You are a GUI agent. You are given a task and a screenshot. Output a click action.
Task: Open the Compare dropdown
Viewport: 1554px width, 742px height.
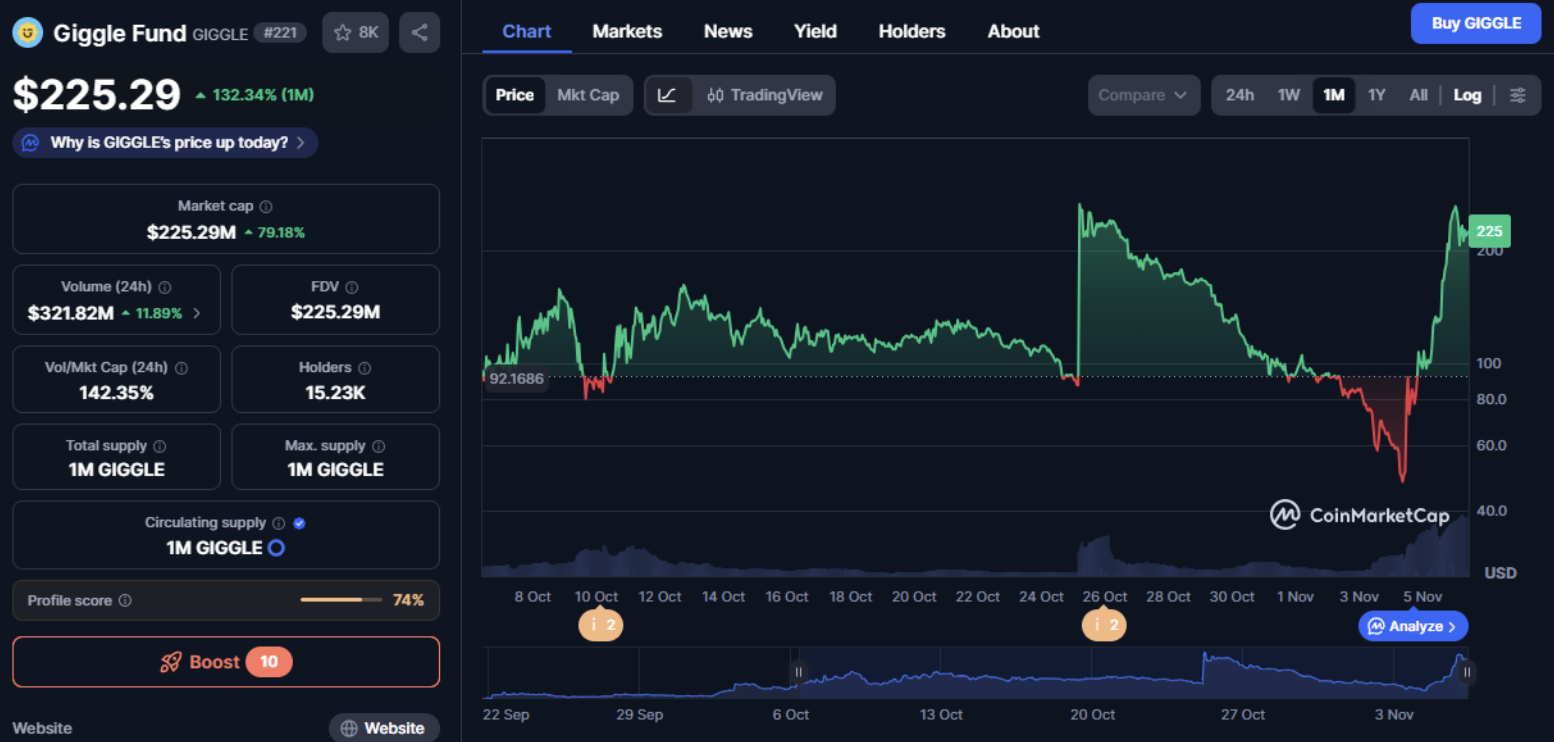(x=1143, y=95)
